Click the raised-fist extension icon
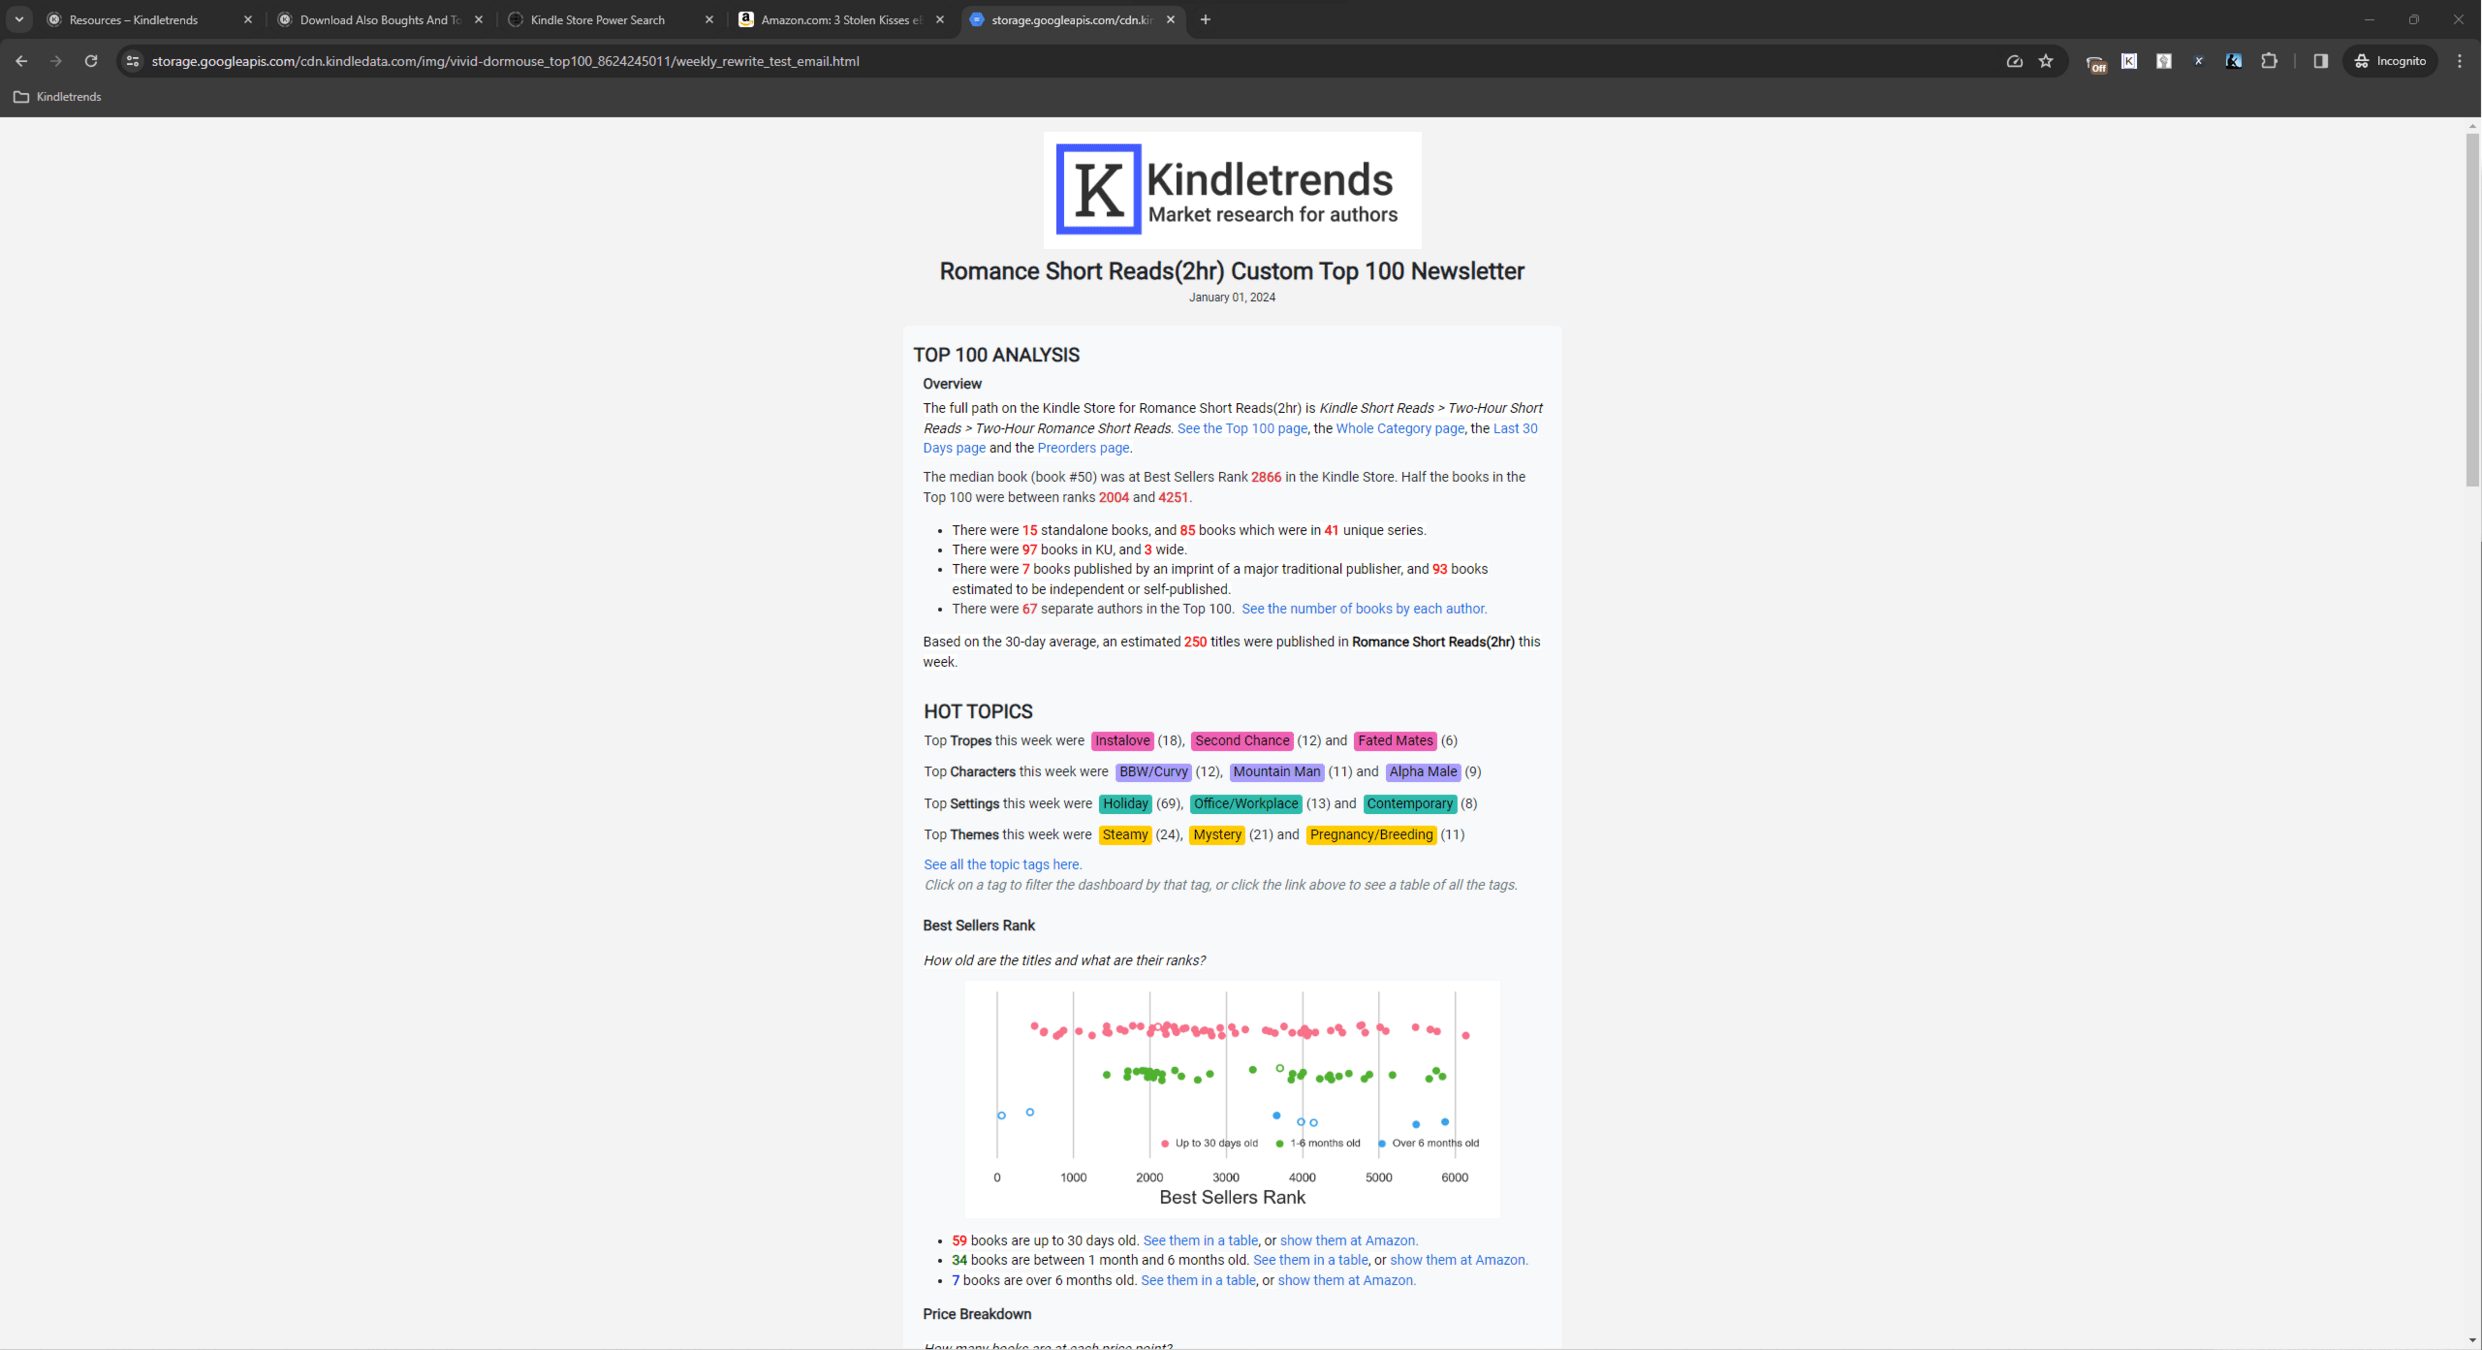 [2164, 61]
